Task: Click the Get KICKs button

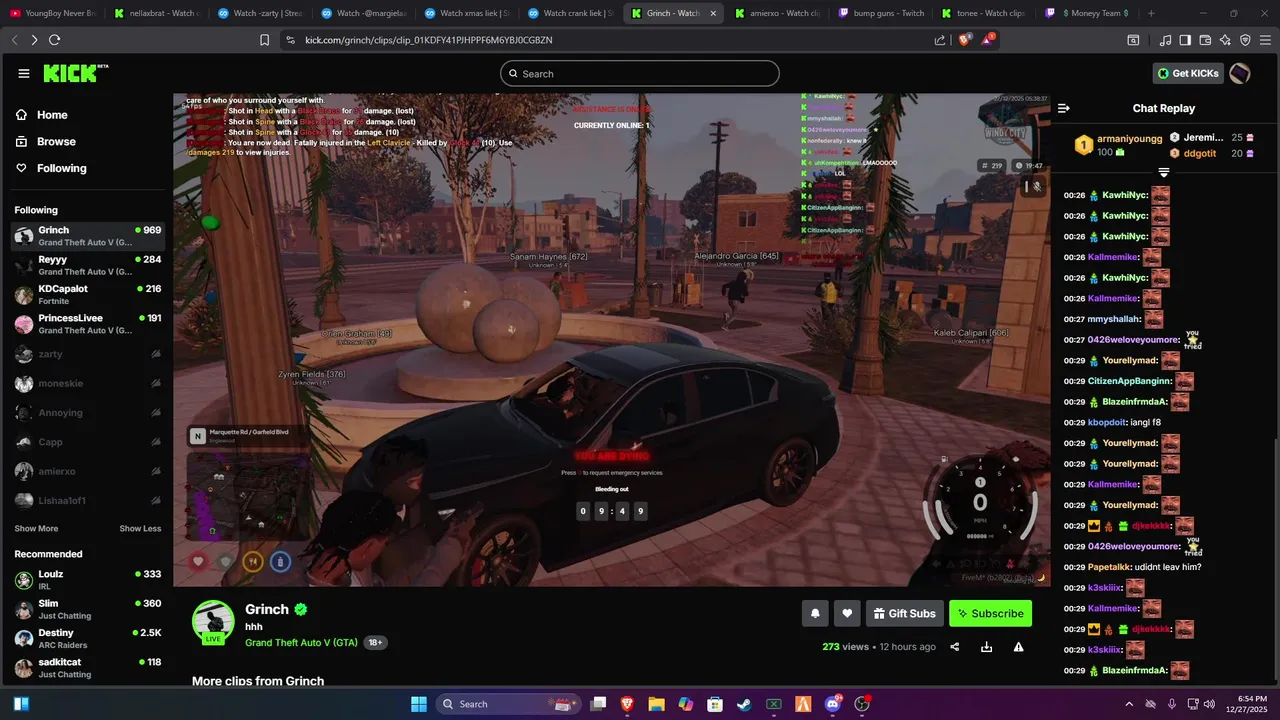Action: click(x=1187, y=73)
